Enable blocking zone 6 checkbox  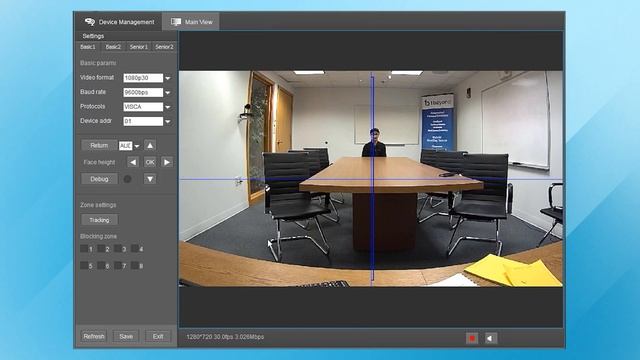[x=101, y=265]
